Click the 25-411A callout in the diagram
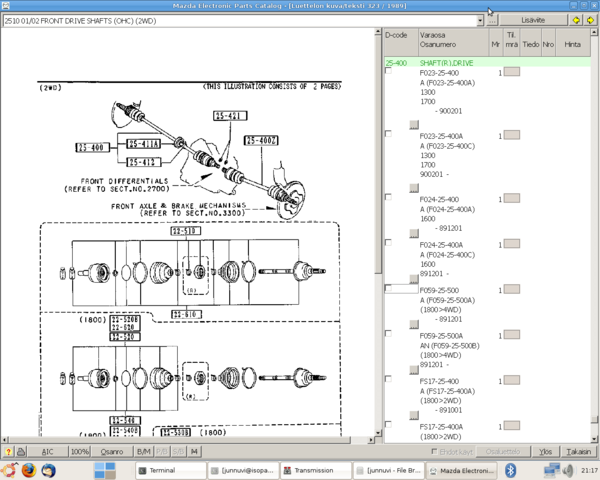This screenshot has height=480, width=600. (x=144, y=144)
